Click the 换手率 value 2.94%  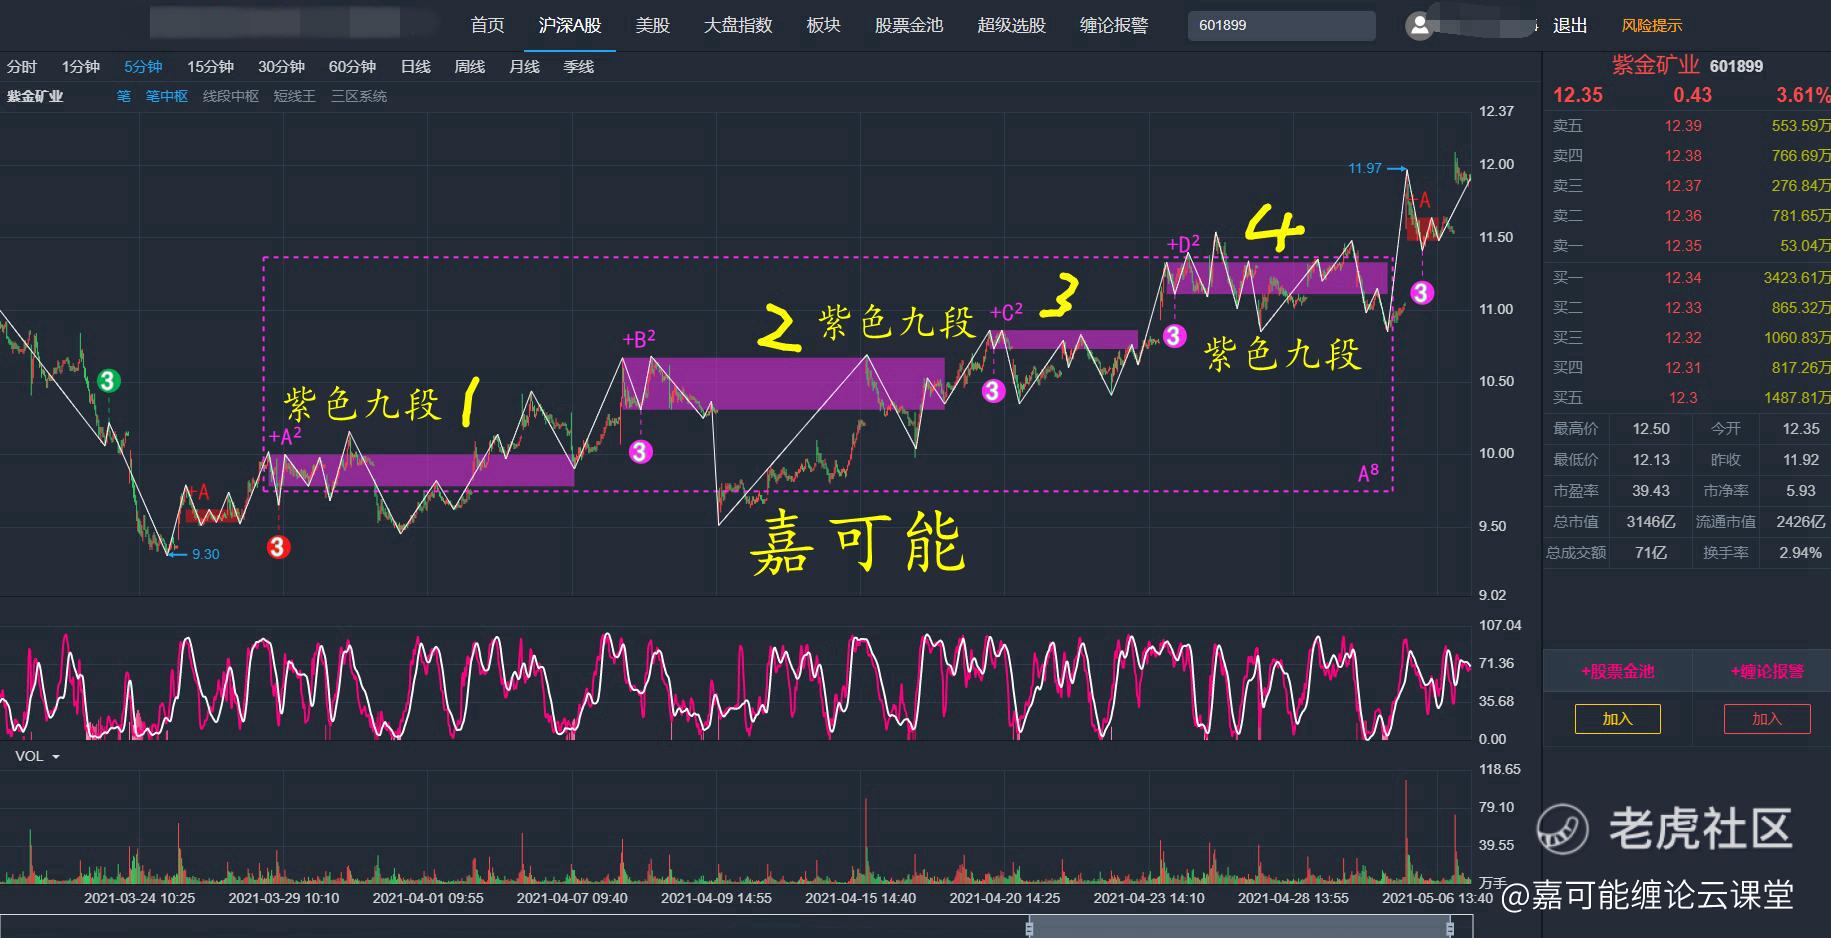click(1800, 553)
